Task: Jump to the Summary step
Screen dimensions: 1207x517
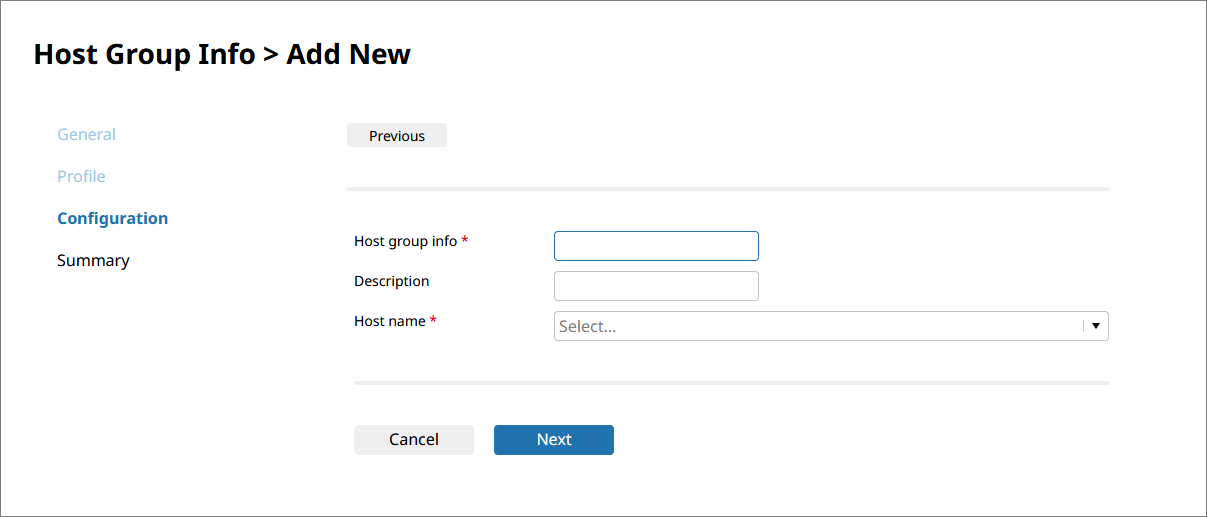Action: coord(93,260)
